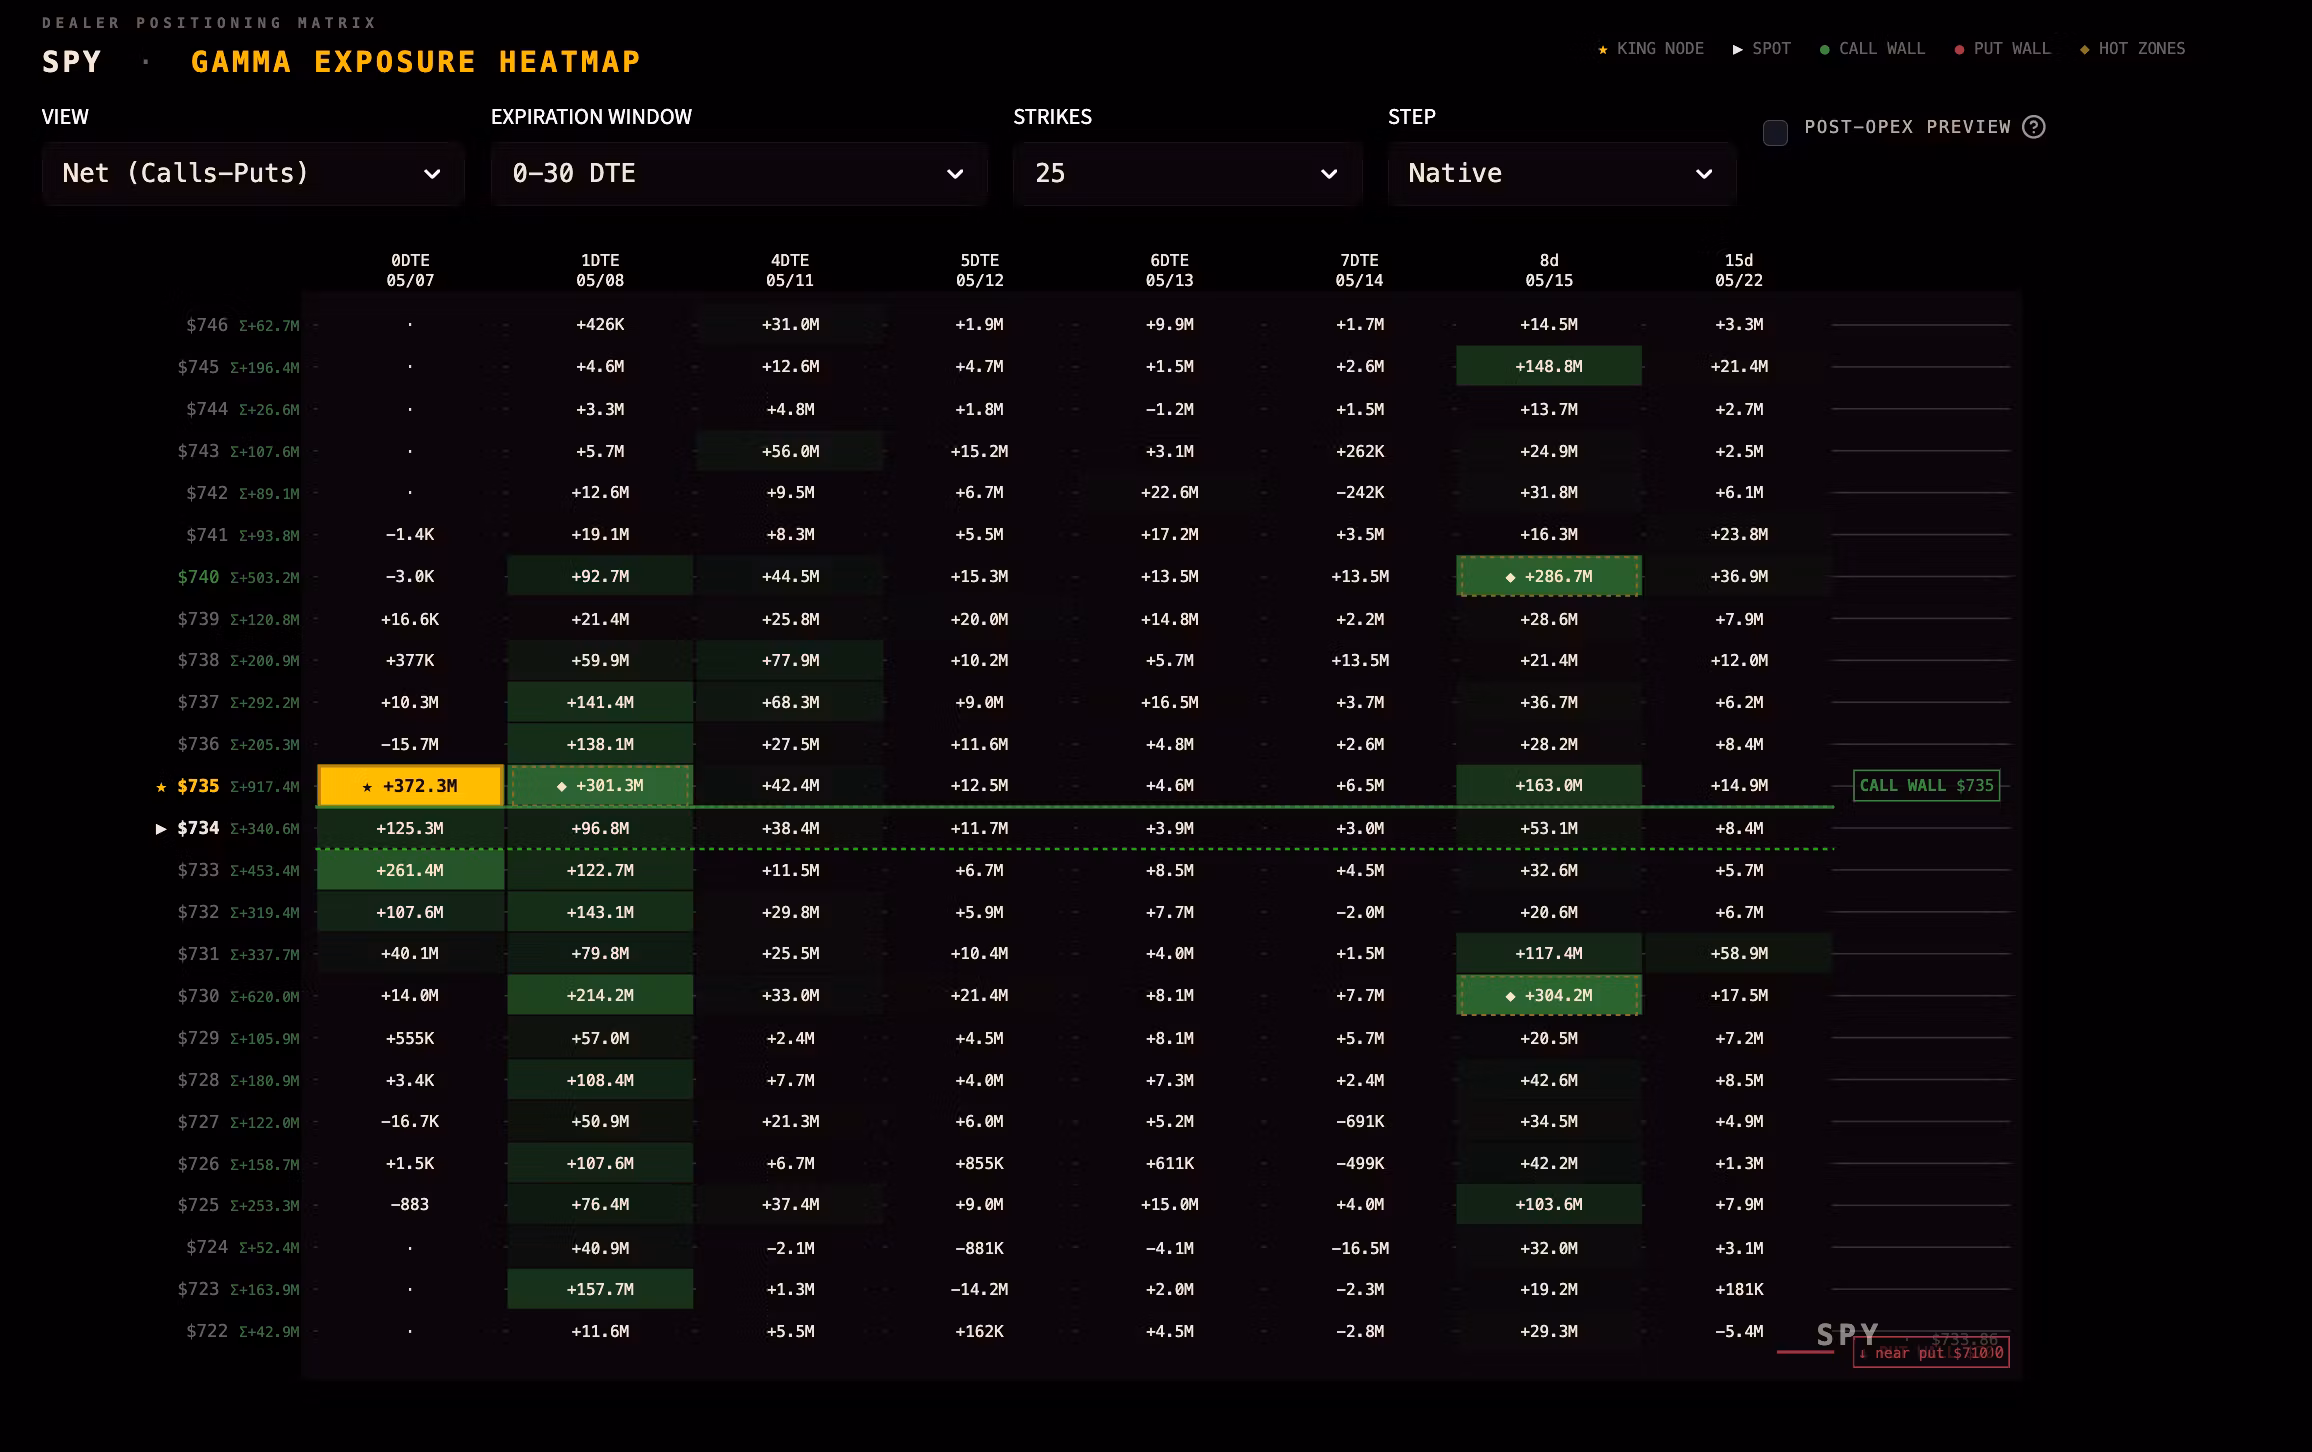Image resolution: width=2312 pixels, height=1452 pixels.
Task: Click the −15.7M cell in the 0DTE column
Action: 410,744
